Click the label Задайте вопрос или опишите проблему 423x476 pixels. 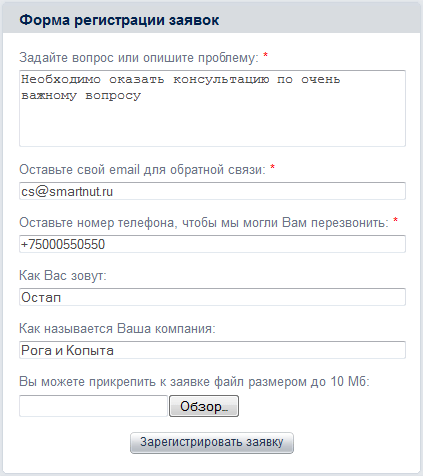139,58
